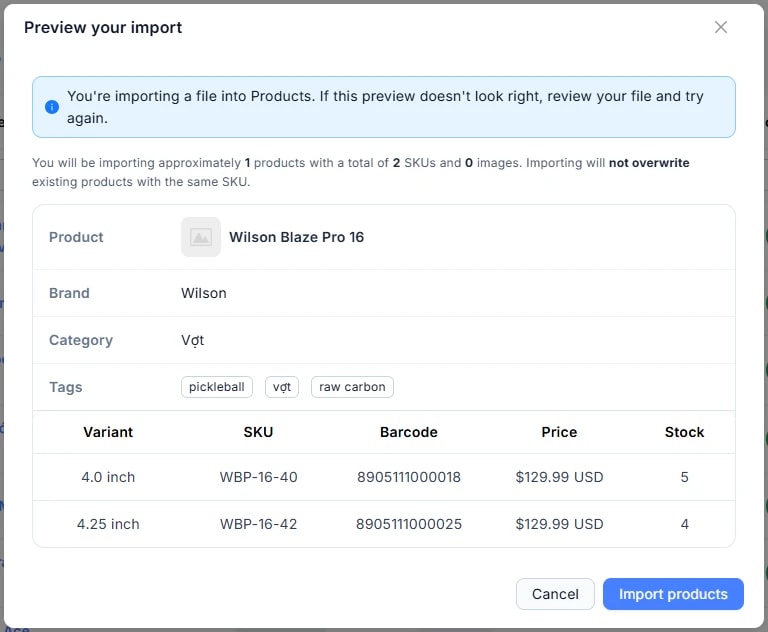
Task: Click the Price column header
Action: 559,432
